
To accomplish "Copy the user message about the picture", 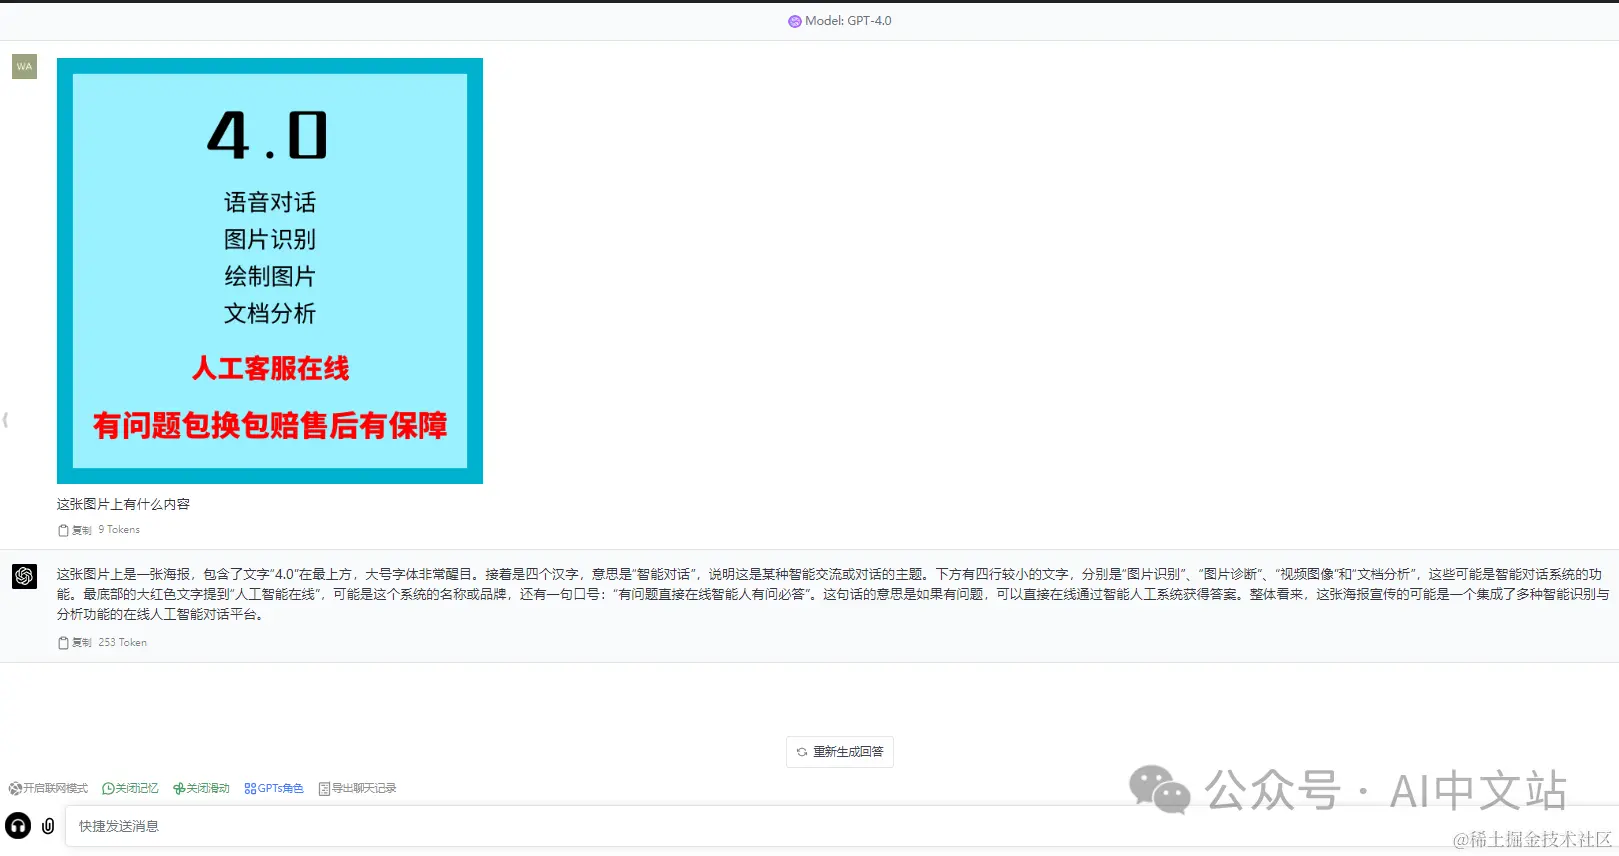I will [75, 530].
